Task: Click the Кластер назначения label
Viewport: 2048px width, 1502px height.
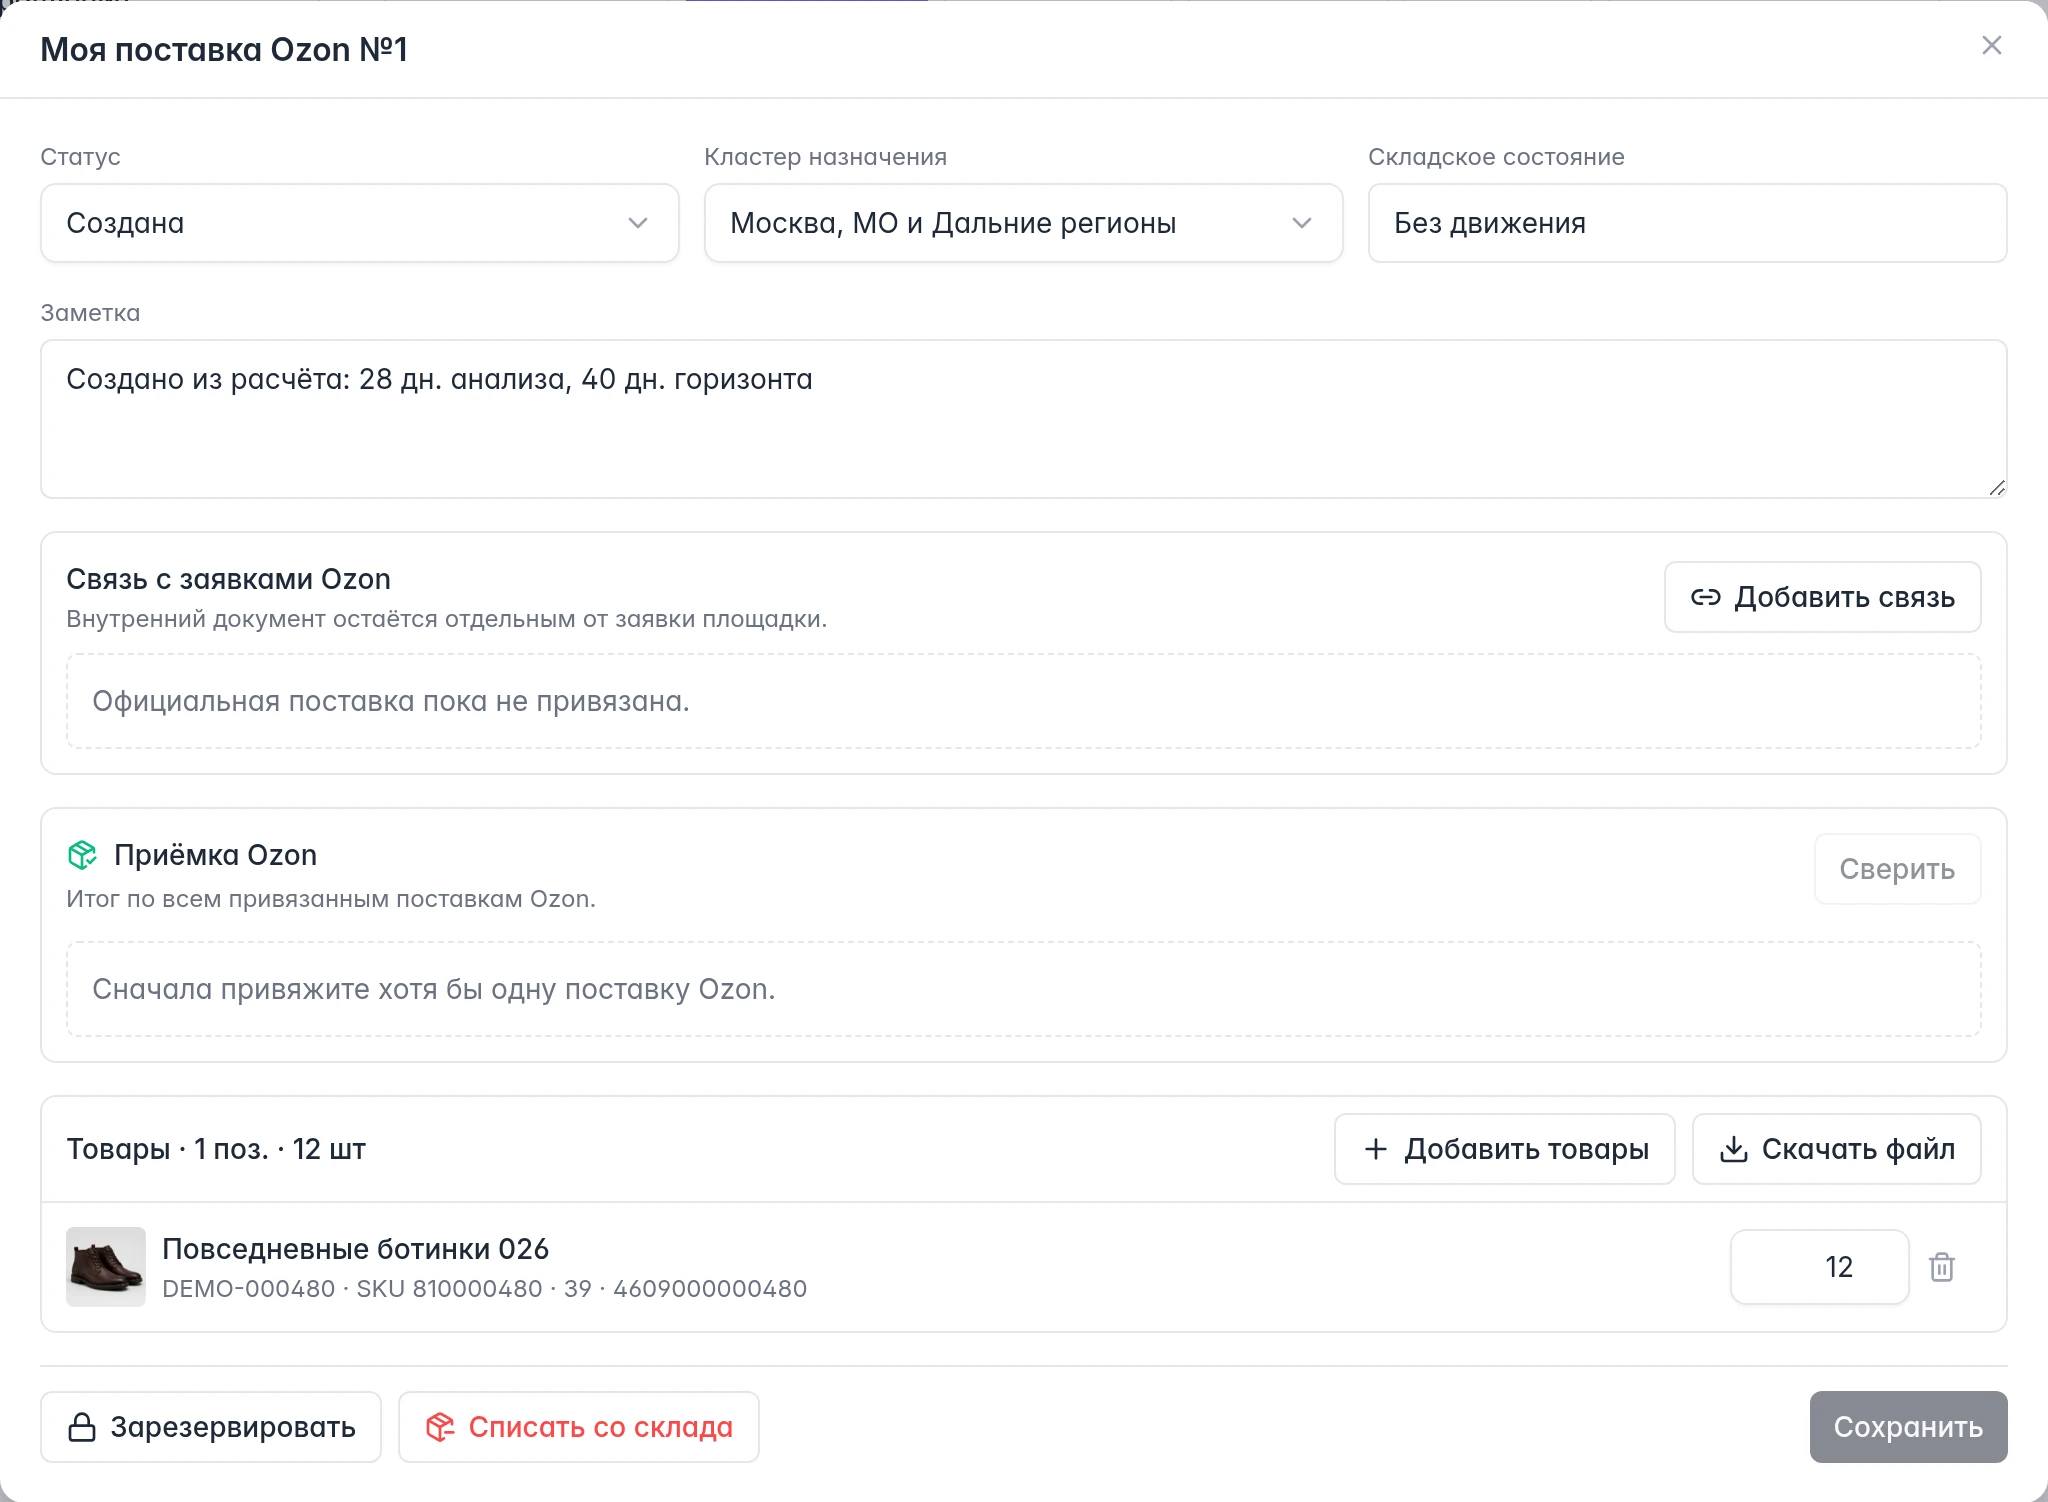Action: pos(825,157)
